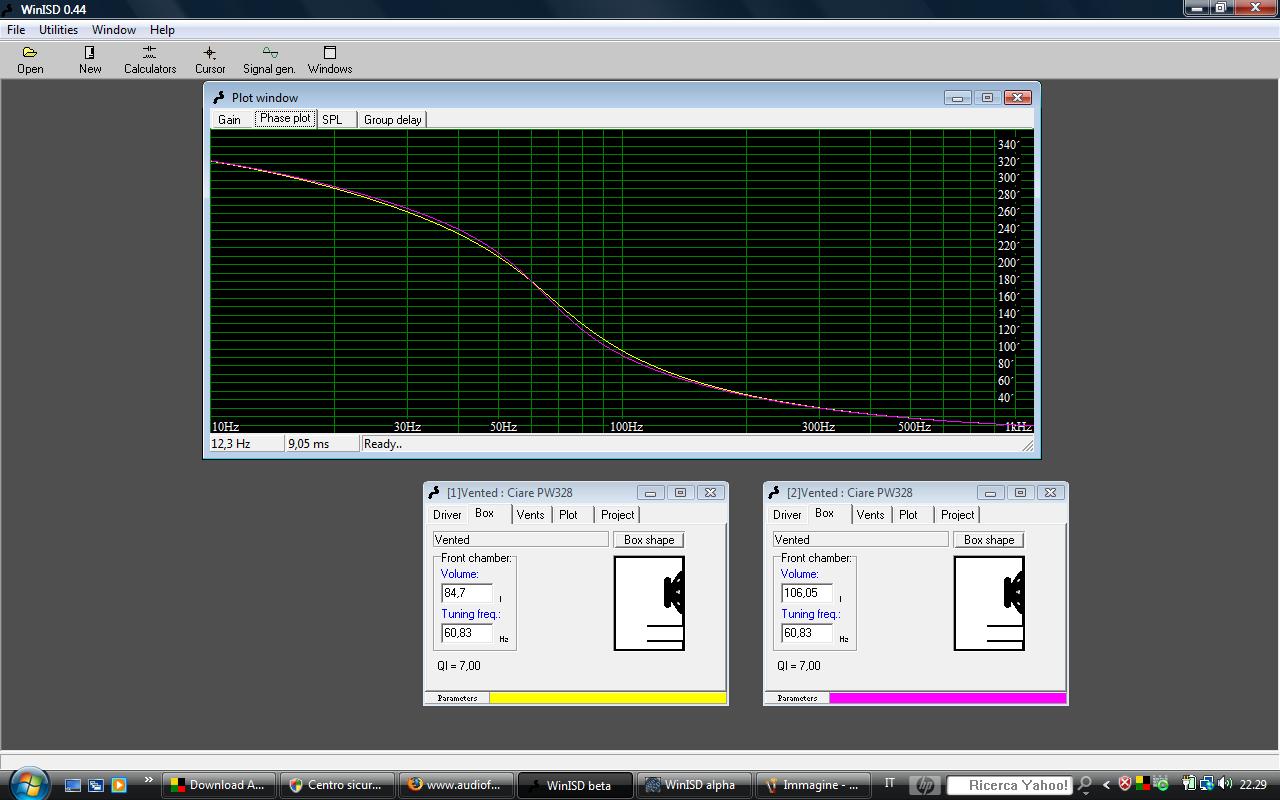The height and width of the screenshot is (800, 1280).
Task: Click the Open toolbar icon
Action: point(30,59)
